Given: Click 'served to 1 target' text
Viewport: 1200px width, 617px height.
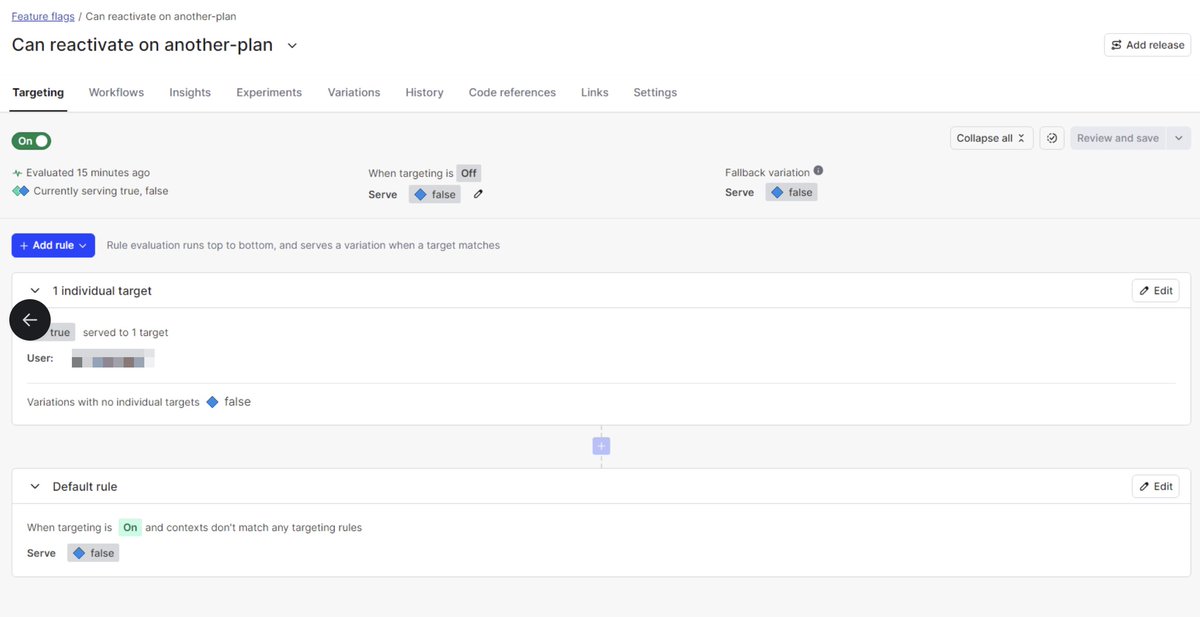Looking at the screenshot, I should click(x=126, y=333).
